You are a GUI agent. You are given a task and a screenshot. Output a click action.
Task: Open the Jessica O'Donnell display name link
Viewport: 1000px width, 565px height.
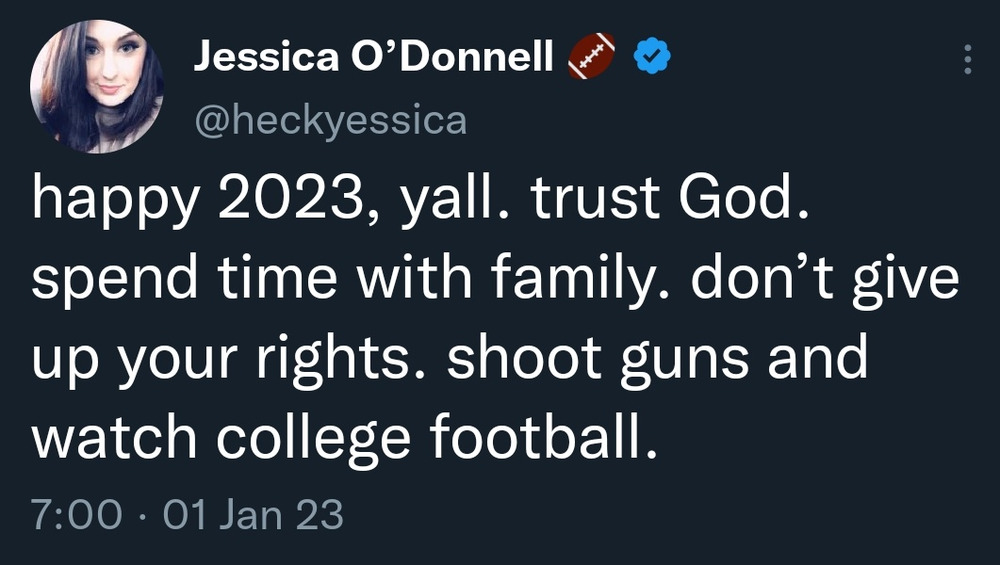coord(373,59)
